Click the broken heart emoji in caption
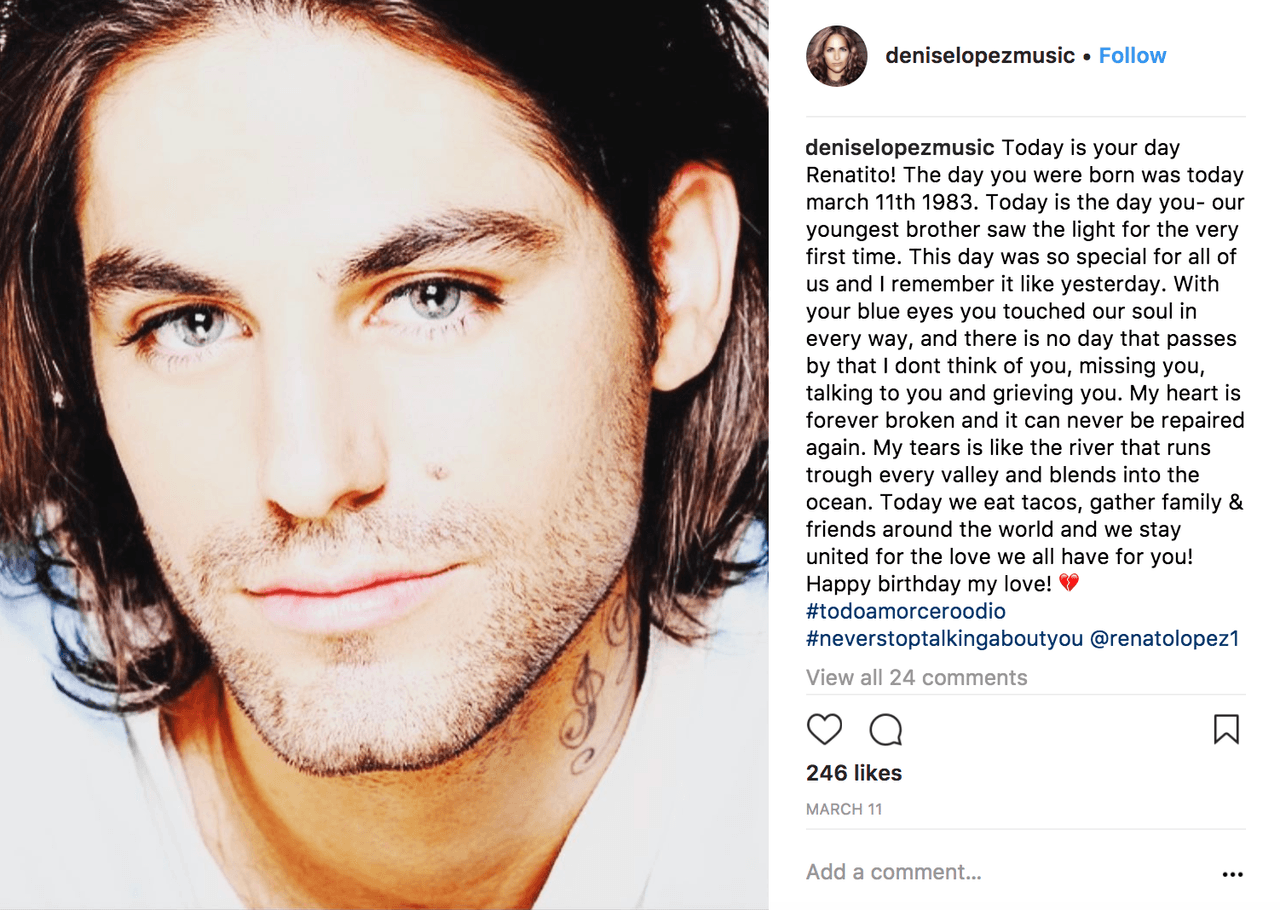 [1069, 583]
